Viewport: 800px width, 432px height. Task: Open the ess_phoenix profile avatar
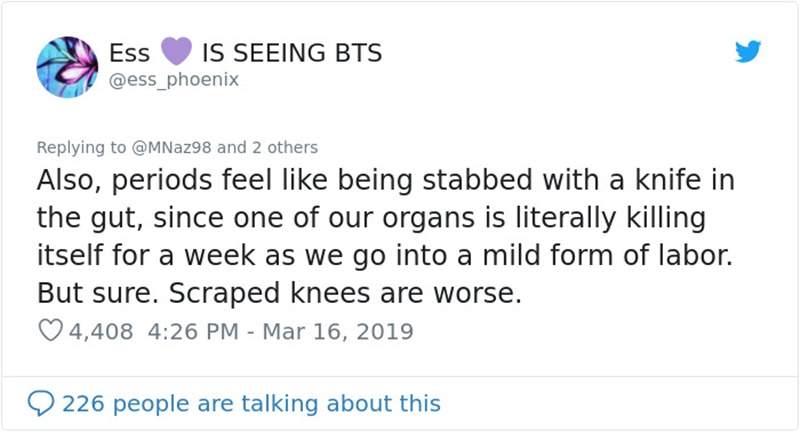tap(67, 67)
